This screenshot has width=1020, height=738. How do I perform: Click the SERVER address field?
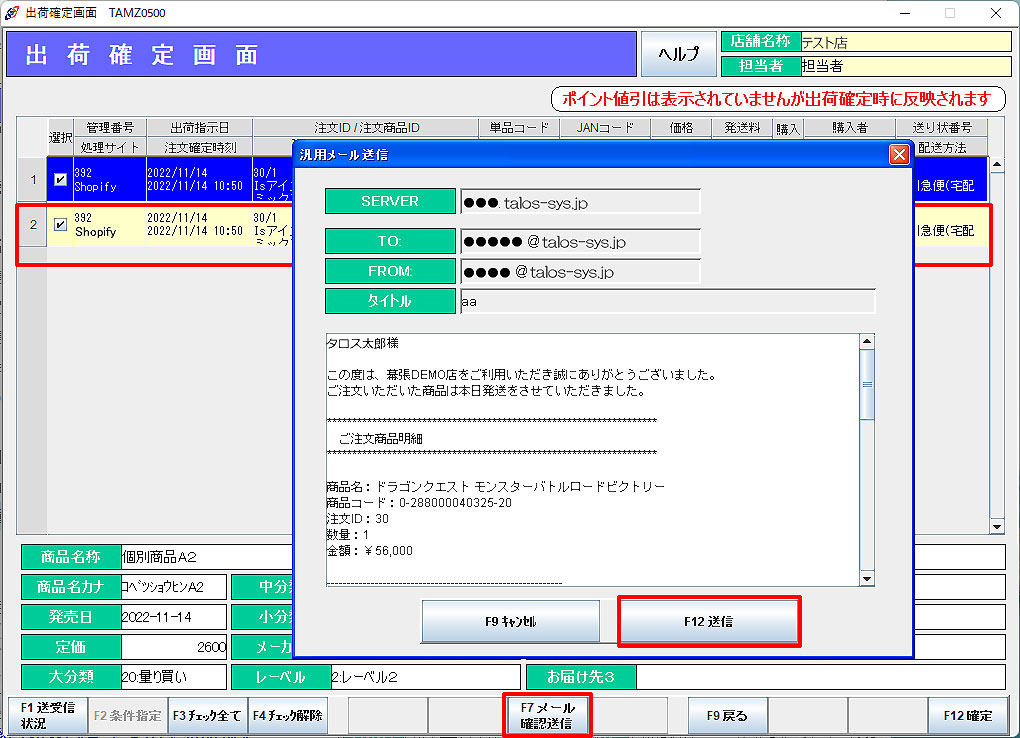580,202
